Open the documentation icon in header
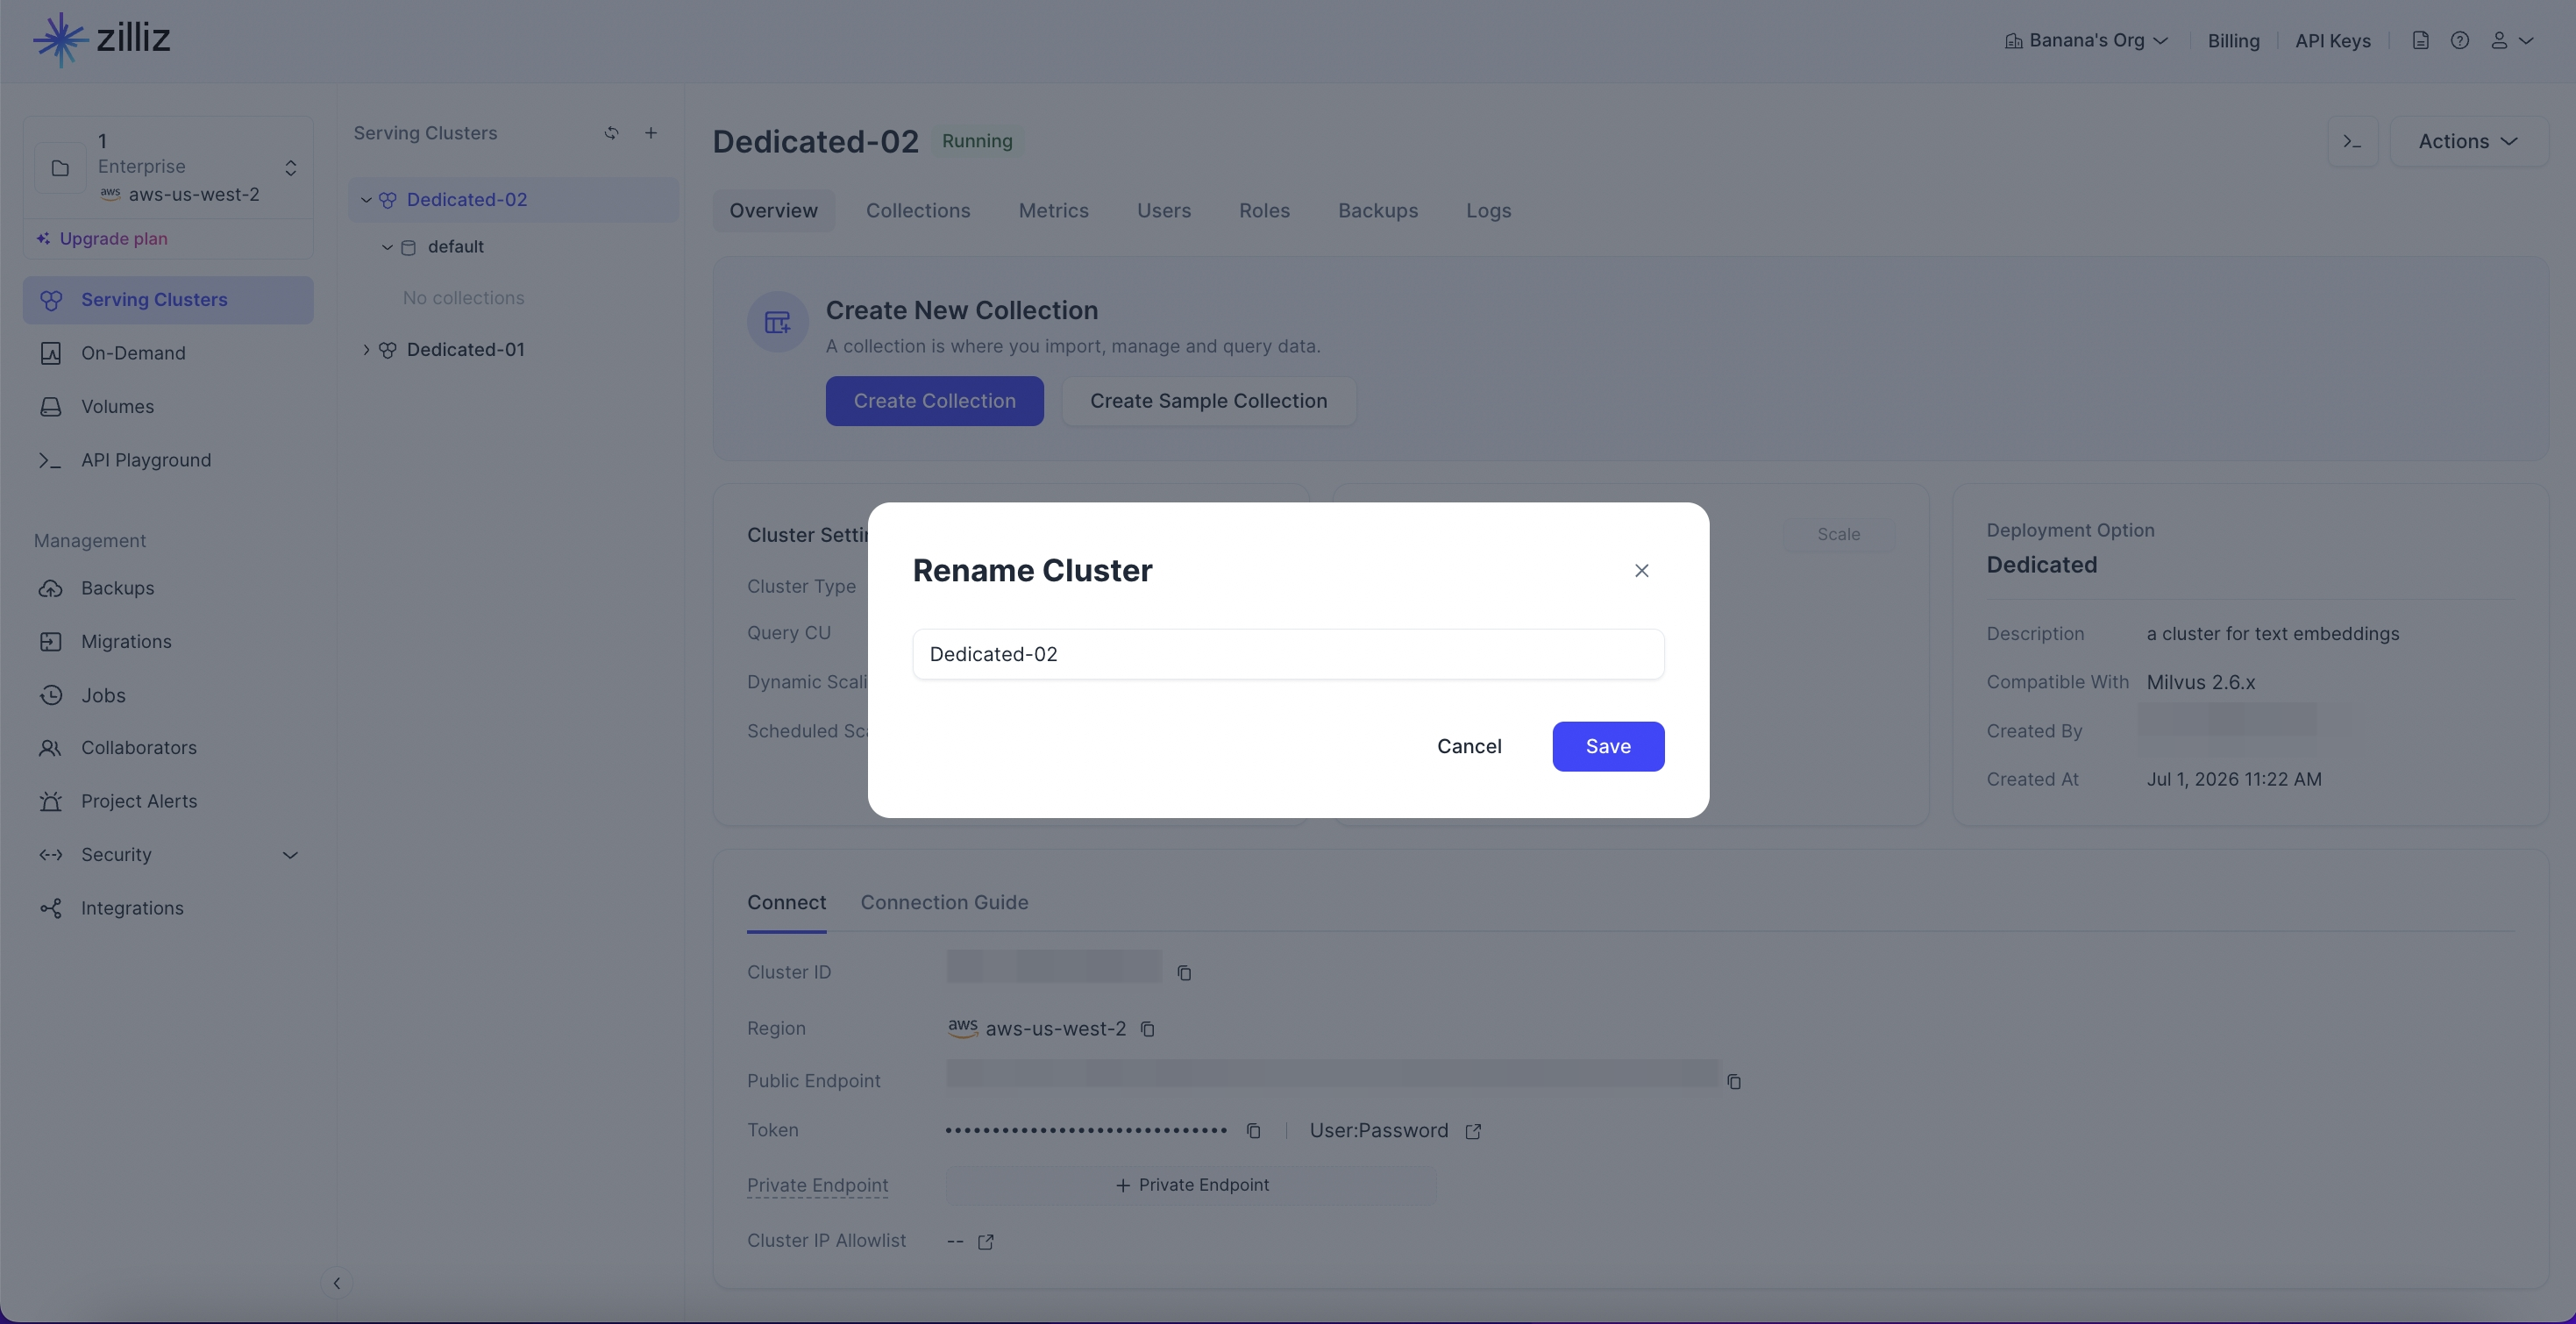Screen dimensions: 2576x1324 [2420, 41]
